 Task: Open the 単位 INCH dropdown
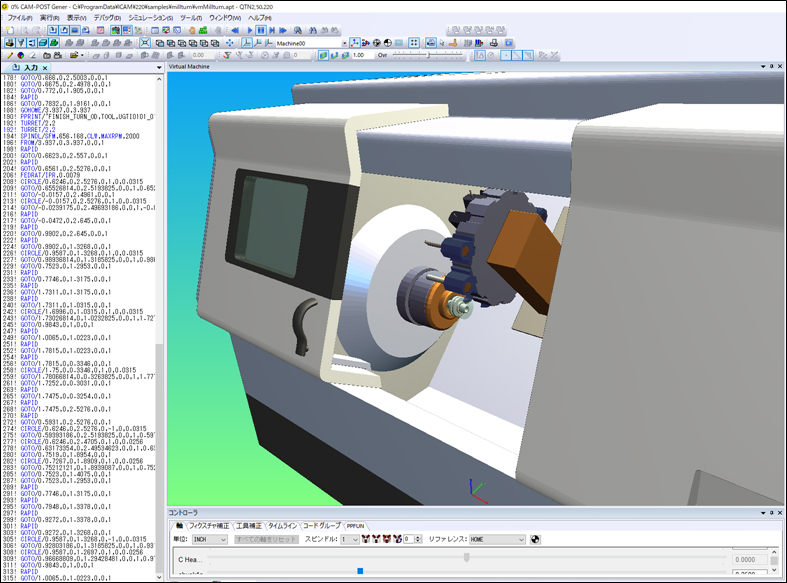[210, 539]
